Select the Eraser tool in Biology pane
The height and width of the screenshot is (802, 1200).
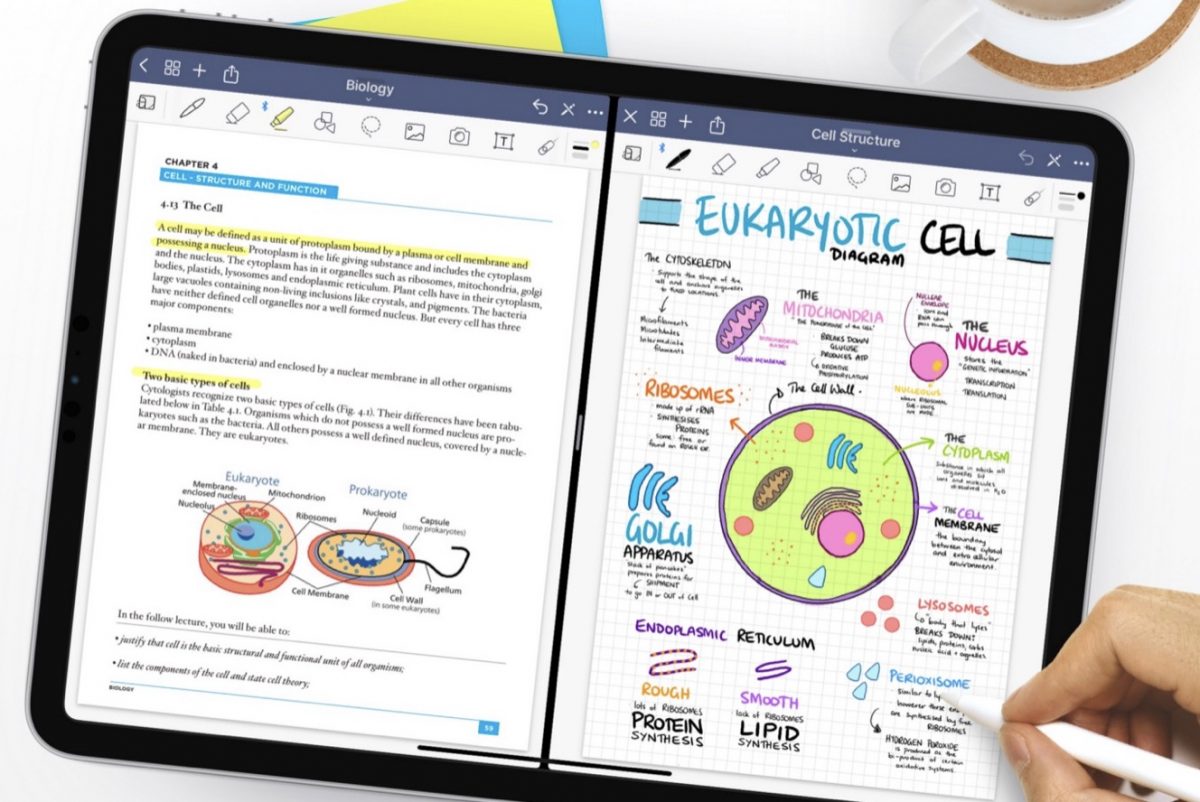pos(237,112)
